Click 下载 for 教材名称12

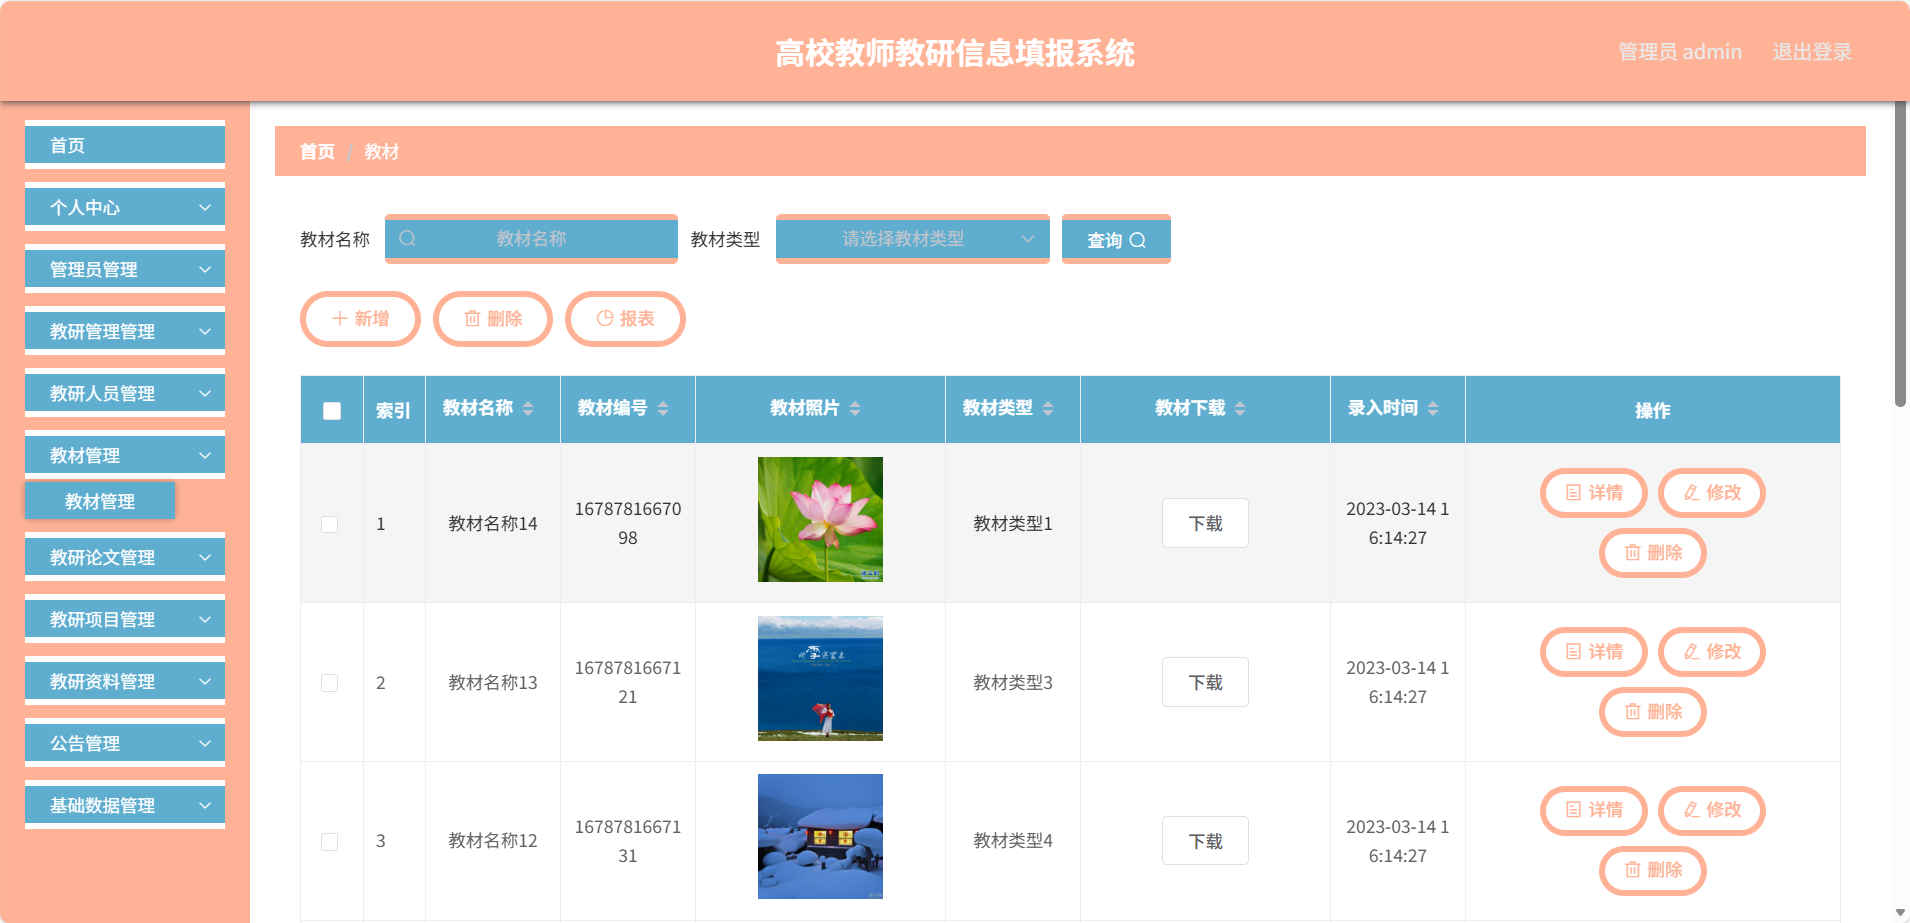click(1205, 841)
